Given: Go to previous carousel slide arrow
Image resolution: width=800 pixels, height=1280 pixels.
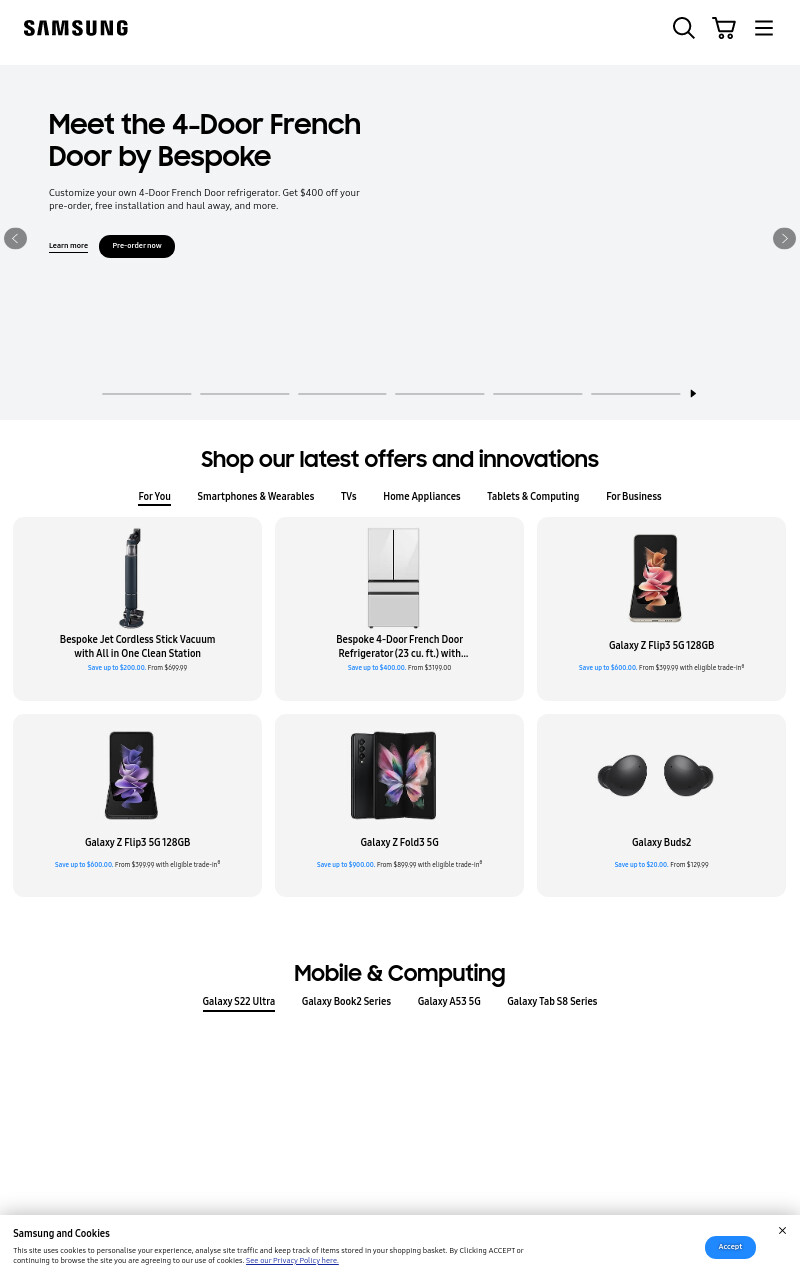Looking at the screenshot, I should coord(15,238).
